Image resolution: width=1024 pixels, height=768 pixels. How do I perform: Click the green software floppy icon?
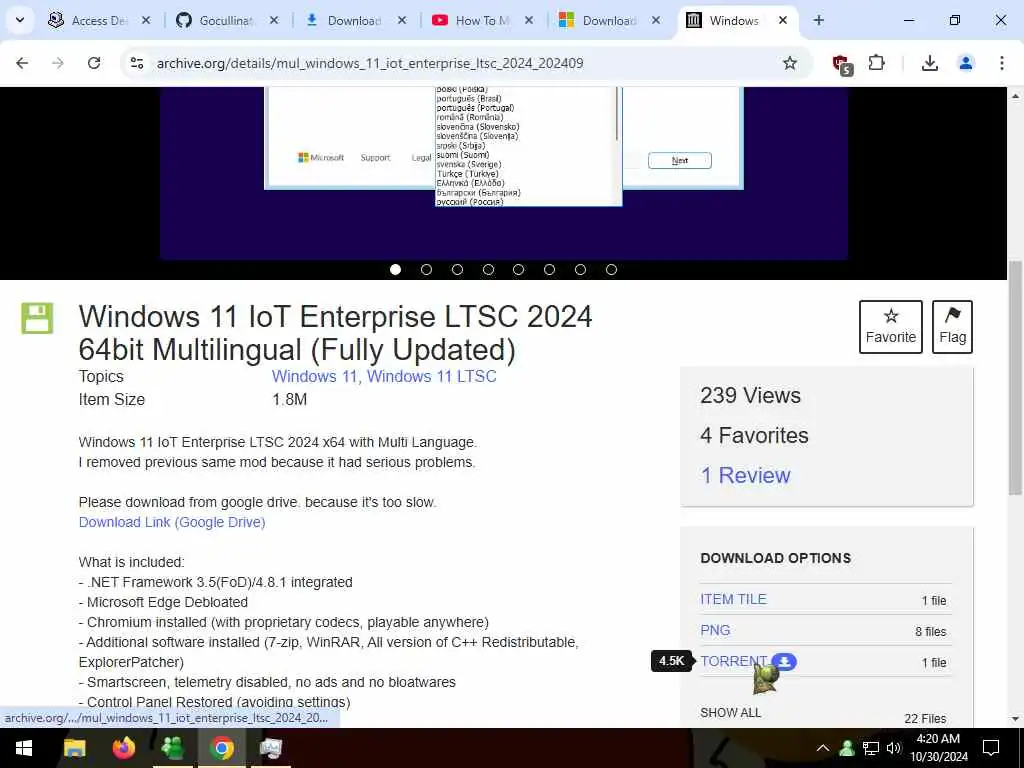37,318
